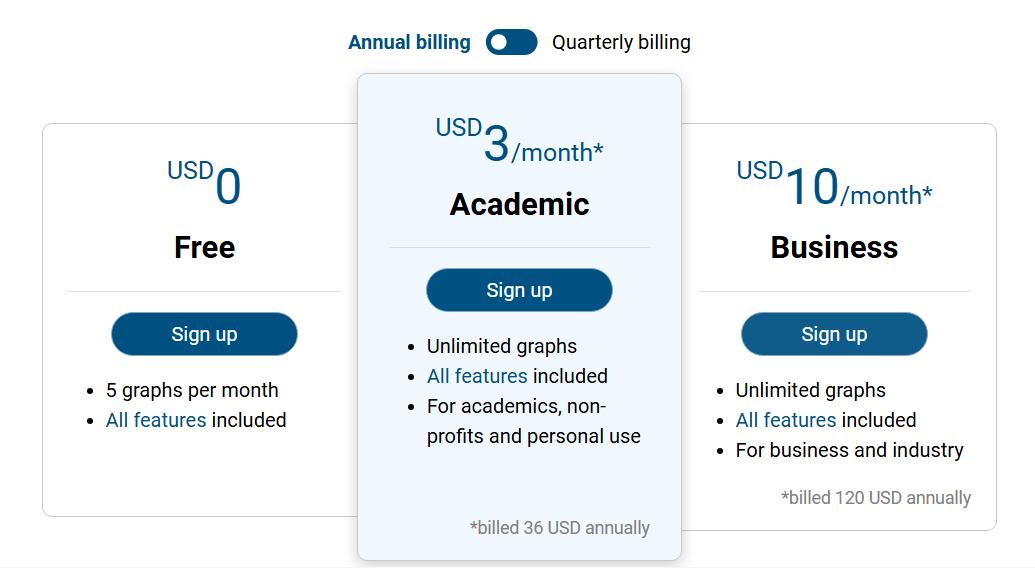
Task: Click the Business plan heading
Action: (x=834, y=247)
